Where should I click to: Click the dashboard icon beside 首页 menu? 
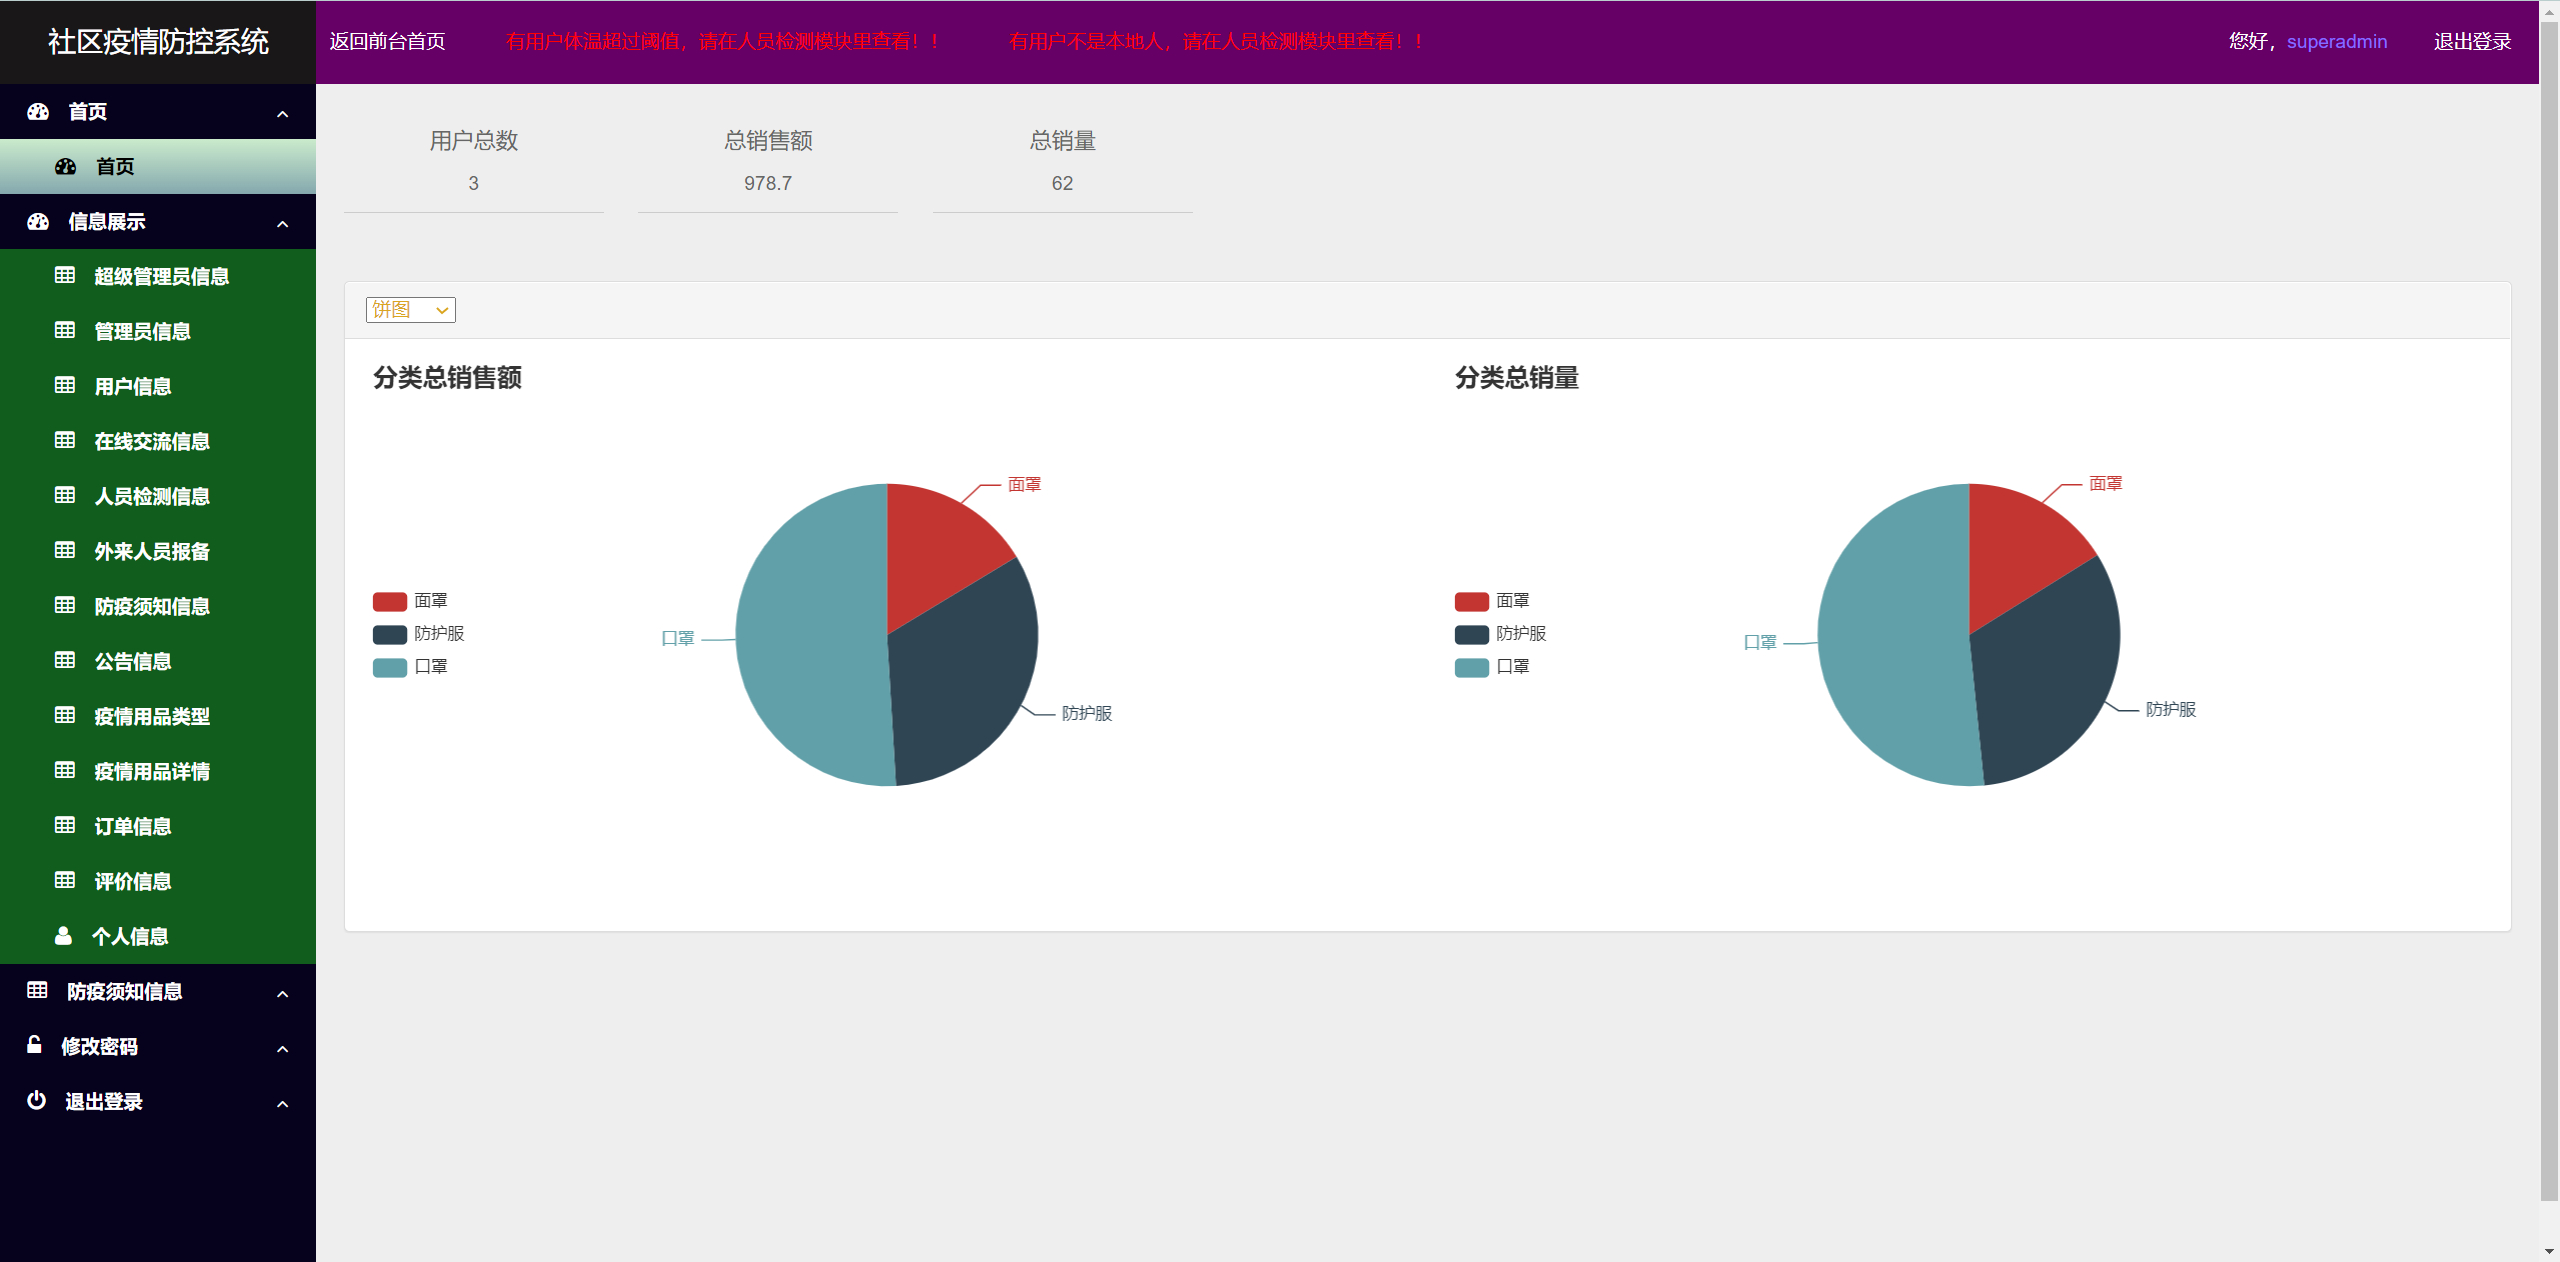coord(37,111)
